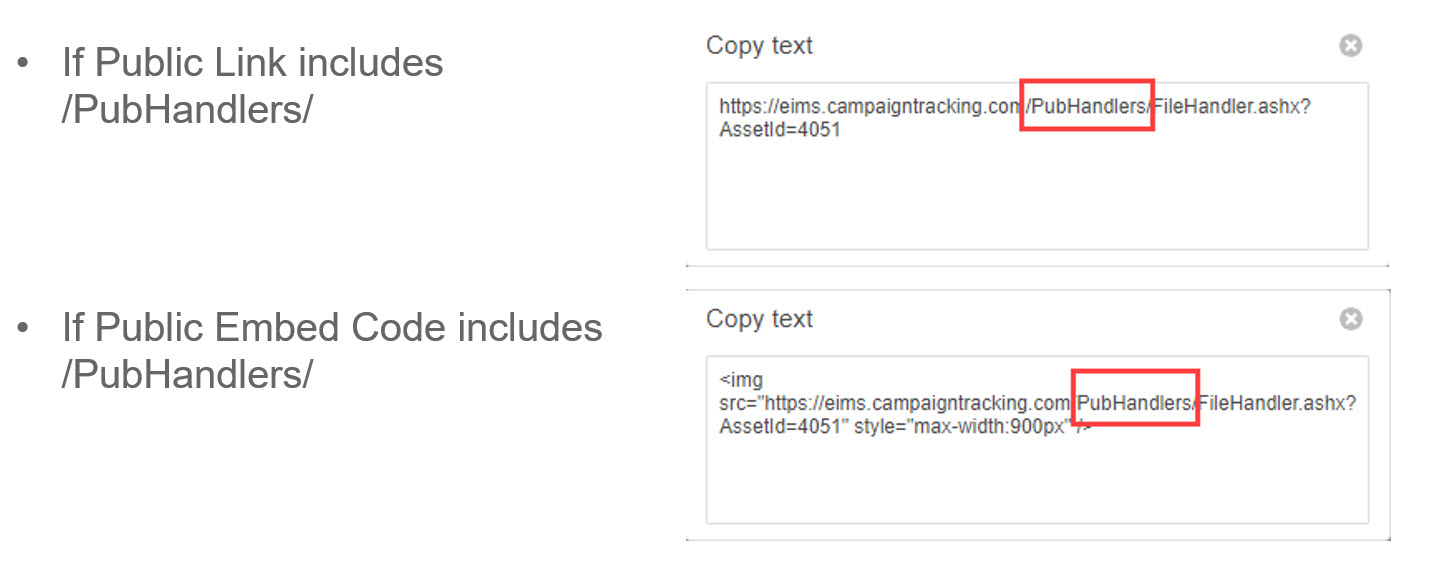The height and width of the screenshot is (575, 1435).
Task: Close the upper Copy text dialog
Action: click(1350, 46)
